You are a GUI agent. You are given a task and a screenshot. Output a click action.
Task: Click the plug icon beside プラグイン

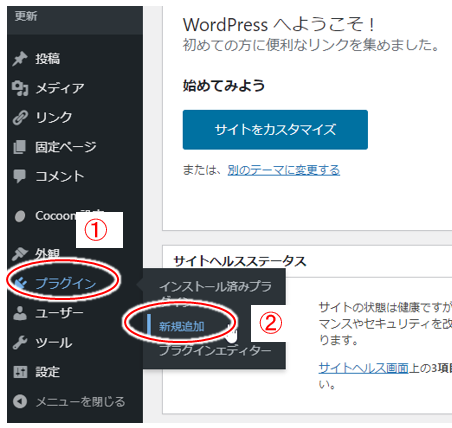(20, 284)
